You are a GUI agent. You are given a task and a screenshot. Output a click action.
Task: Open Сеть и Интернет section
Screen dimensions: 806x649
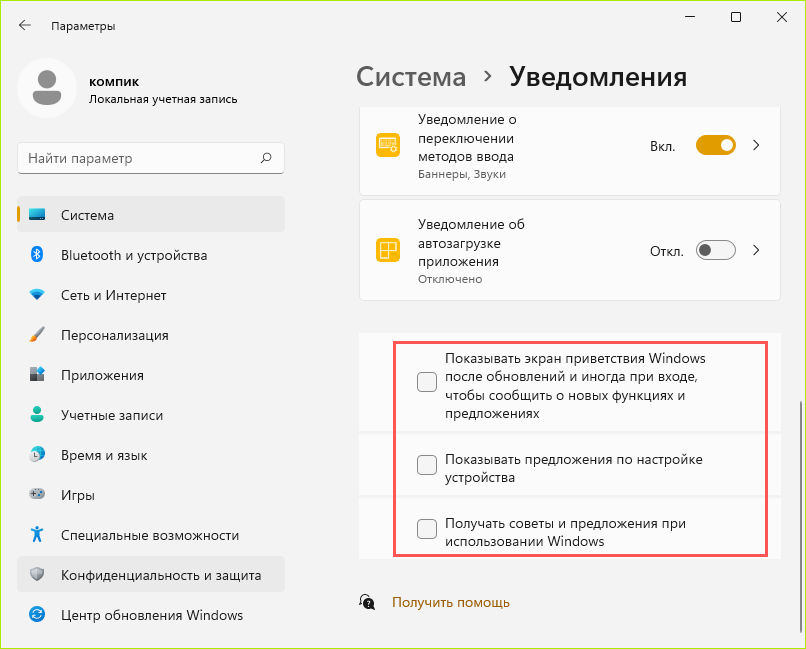pos(151,294)
